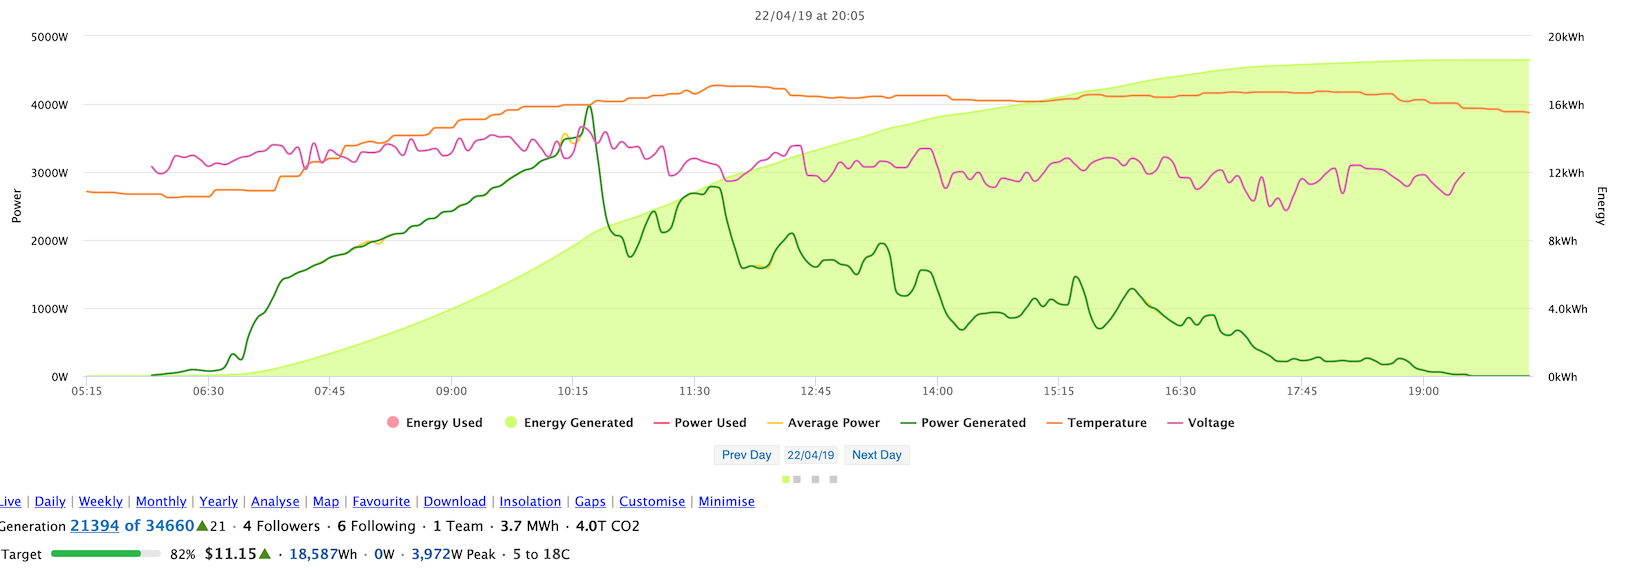The height and width of the screenshot is (578, 1628).
Task: Click the Minimise link
Action: pyautogui.click(x=727, y=502)
